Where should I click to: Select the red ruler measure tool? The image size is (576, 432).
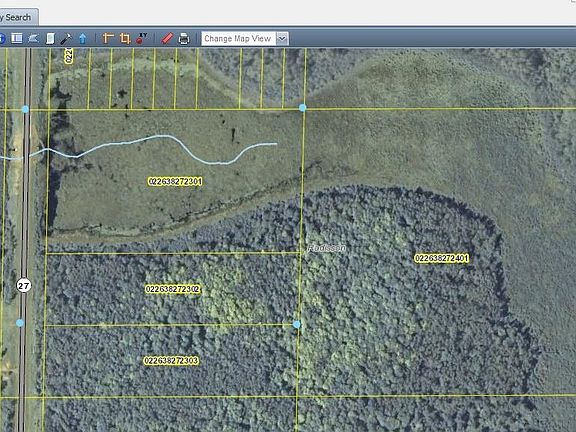pyautogui.click(x=167, y=38)
